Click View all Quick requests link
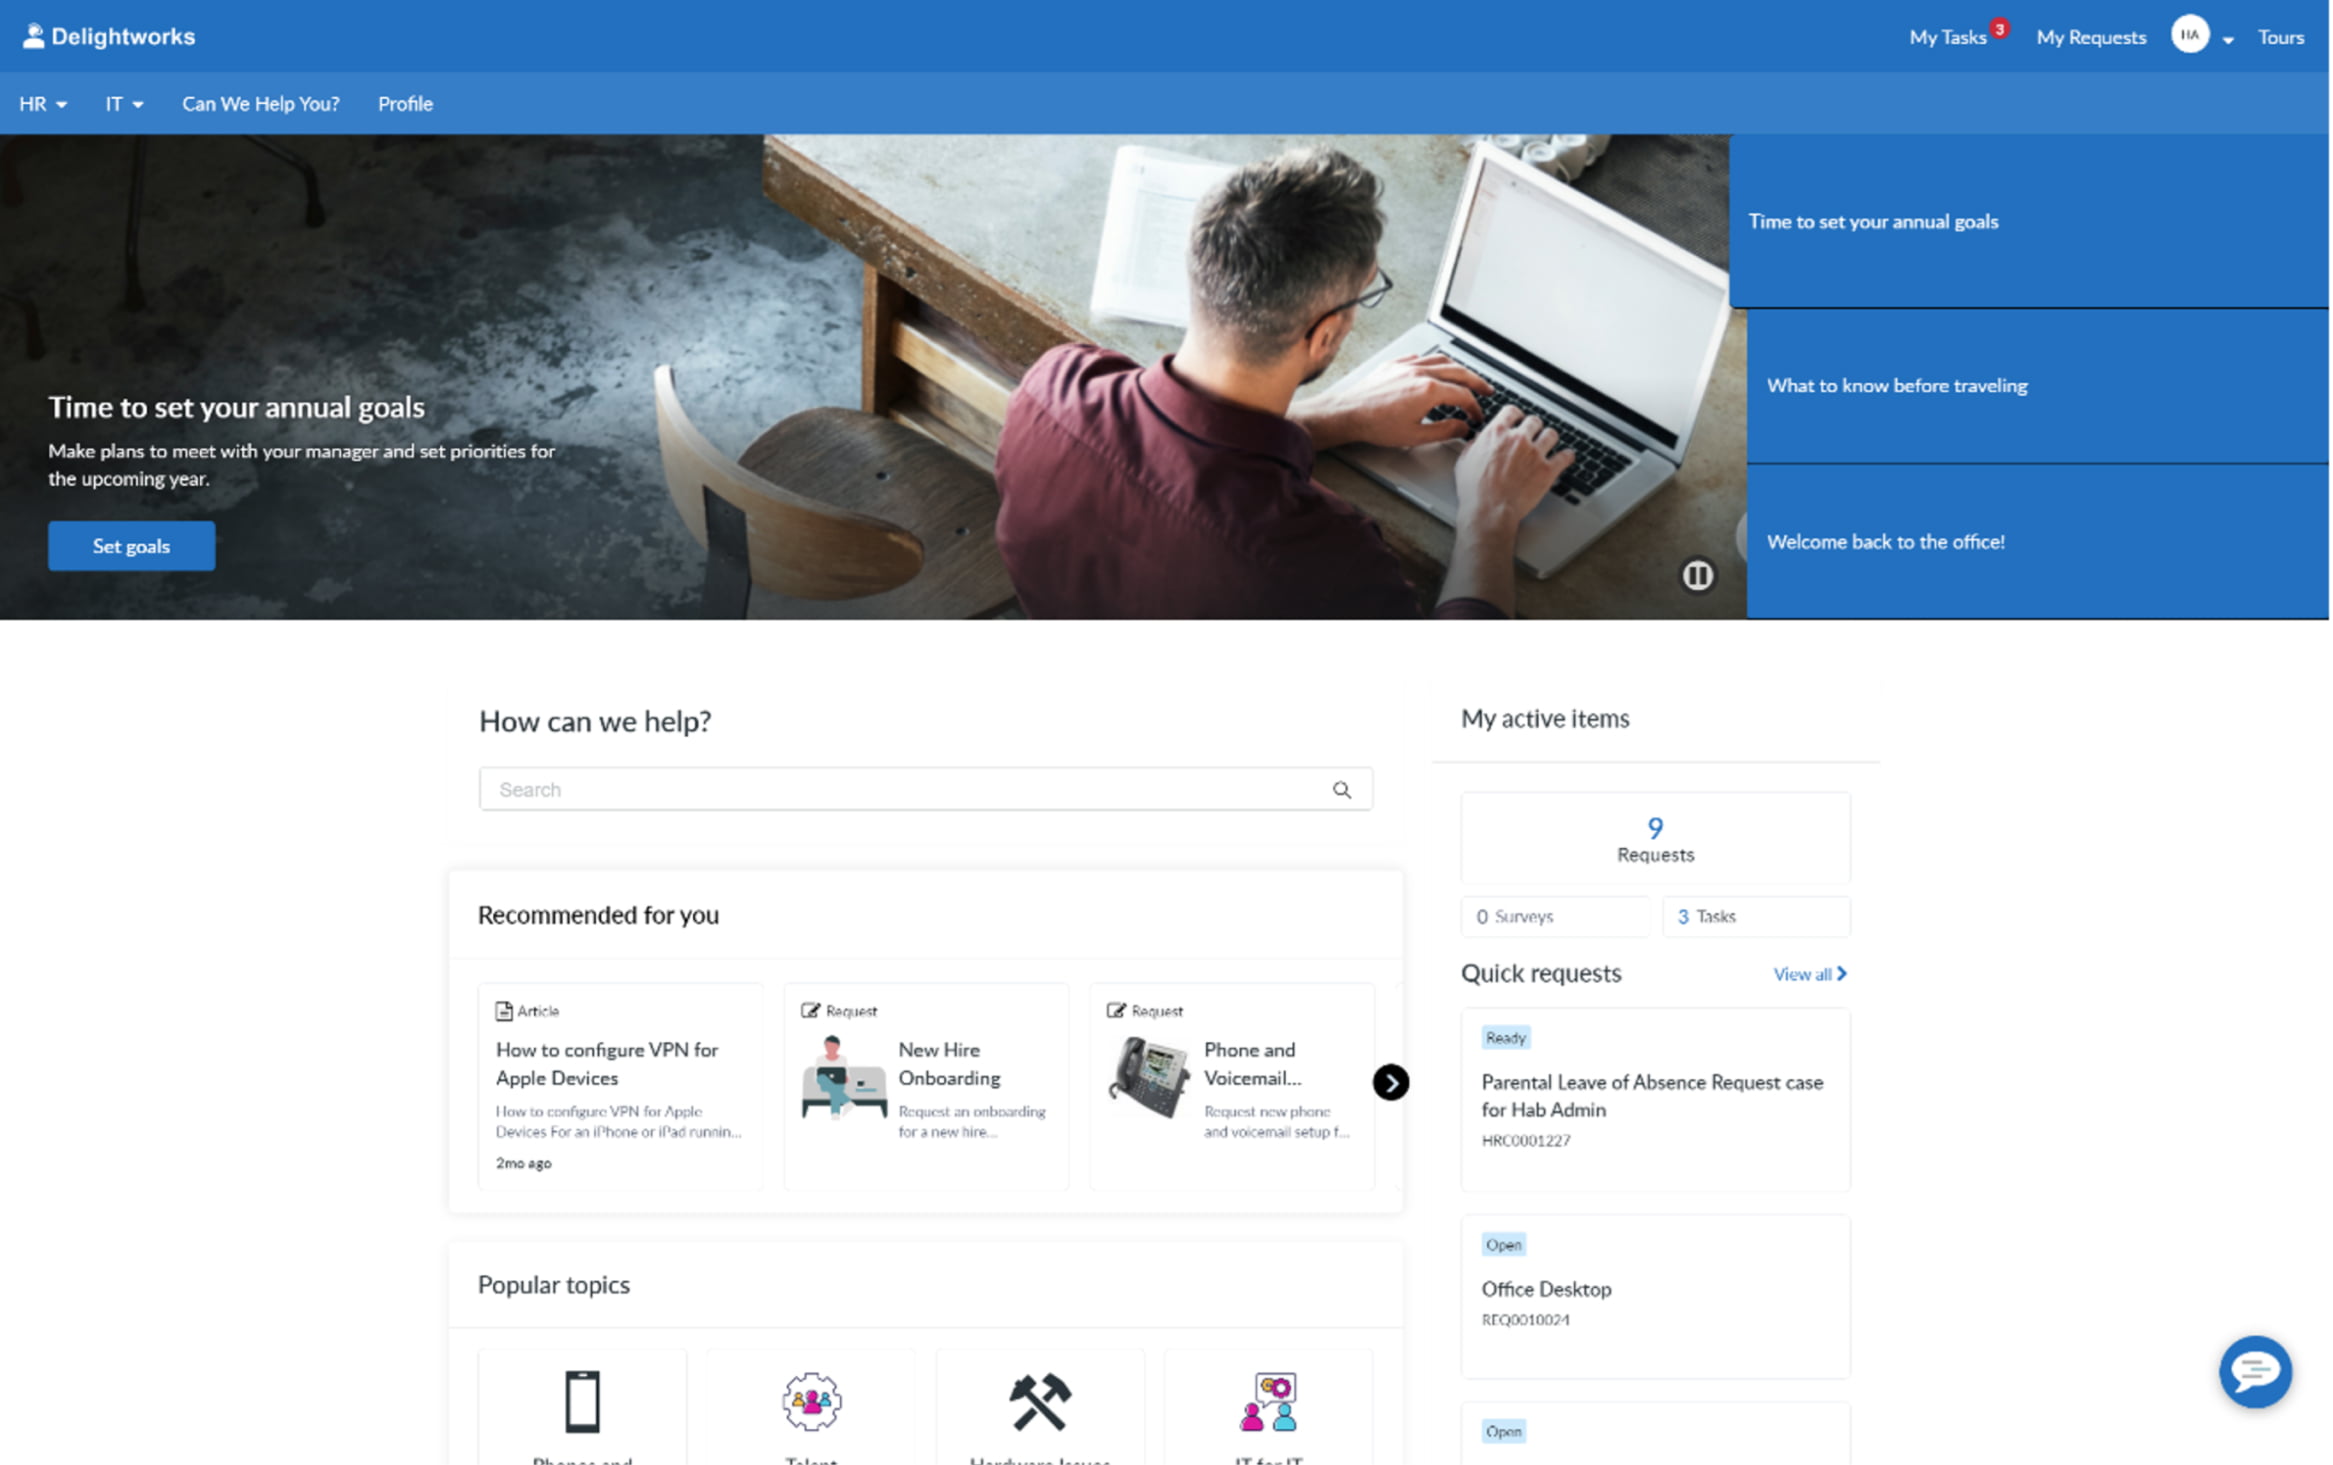This screenshot has width=2333, height=1465. click(1807, 976)
